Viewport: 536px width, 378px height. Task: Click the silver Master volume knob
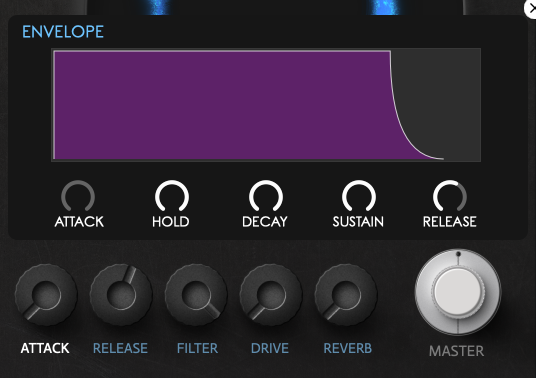pos(458,292)
